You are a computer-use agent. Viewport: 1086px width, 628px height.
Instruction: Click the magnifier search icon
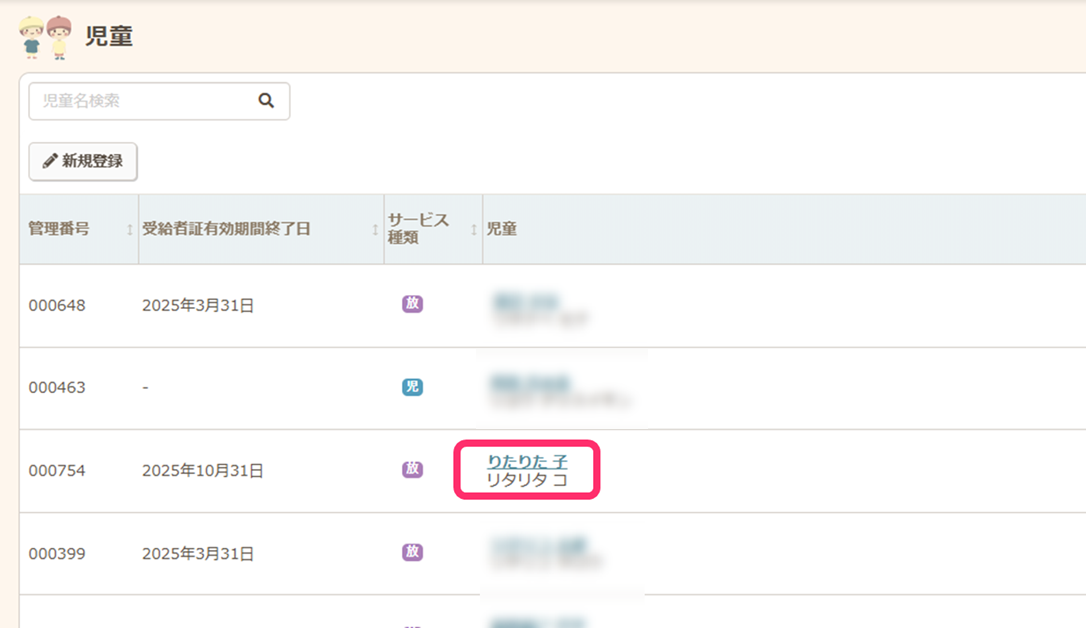tap(266, 101)
